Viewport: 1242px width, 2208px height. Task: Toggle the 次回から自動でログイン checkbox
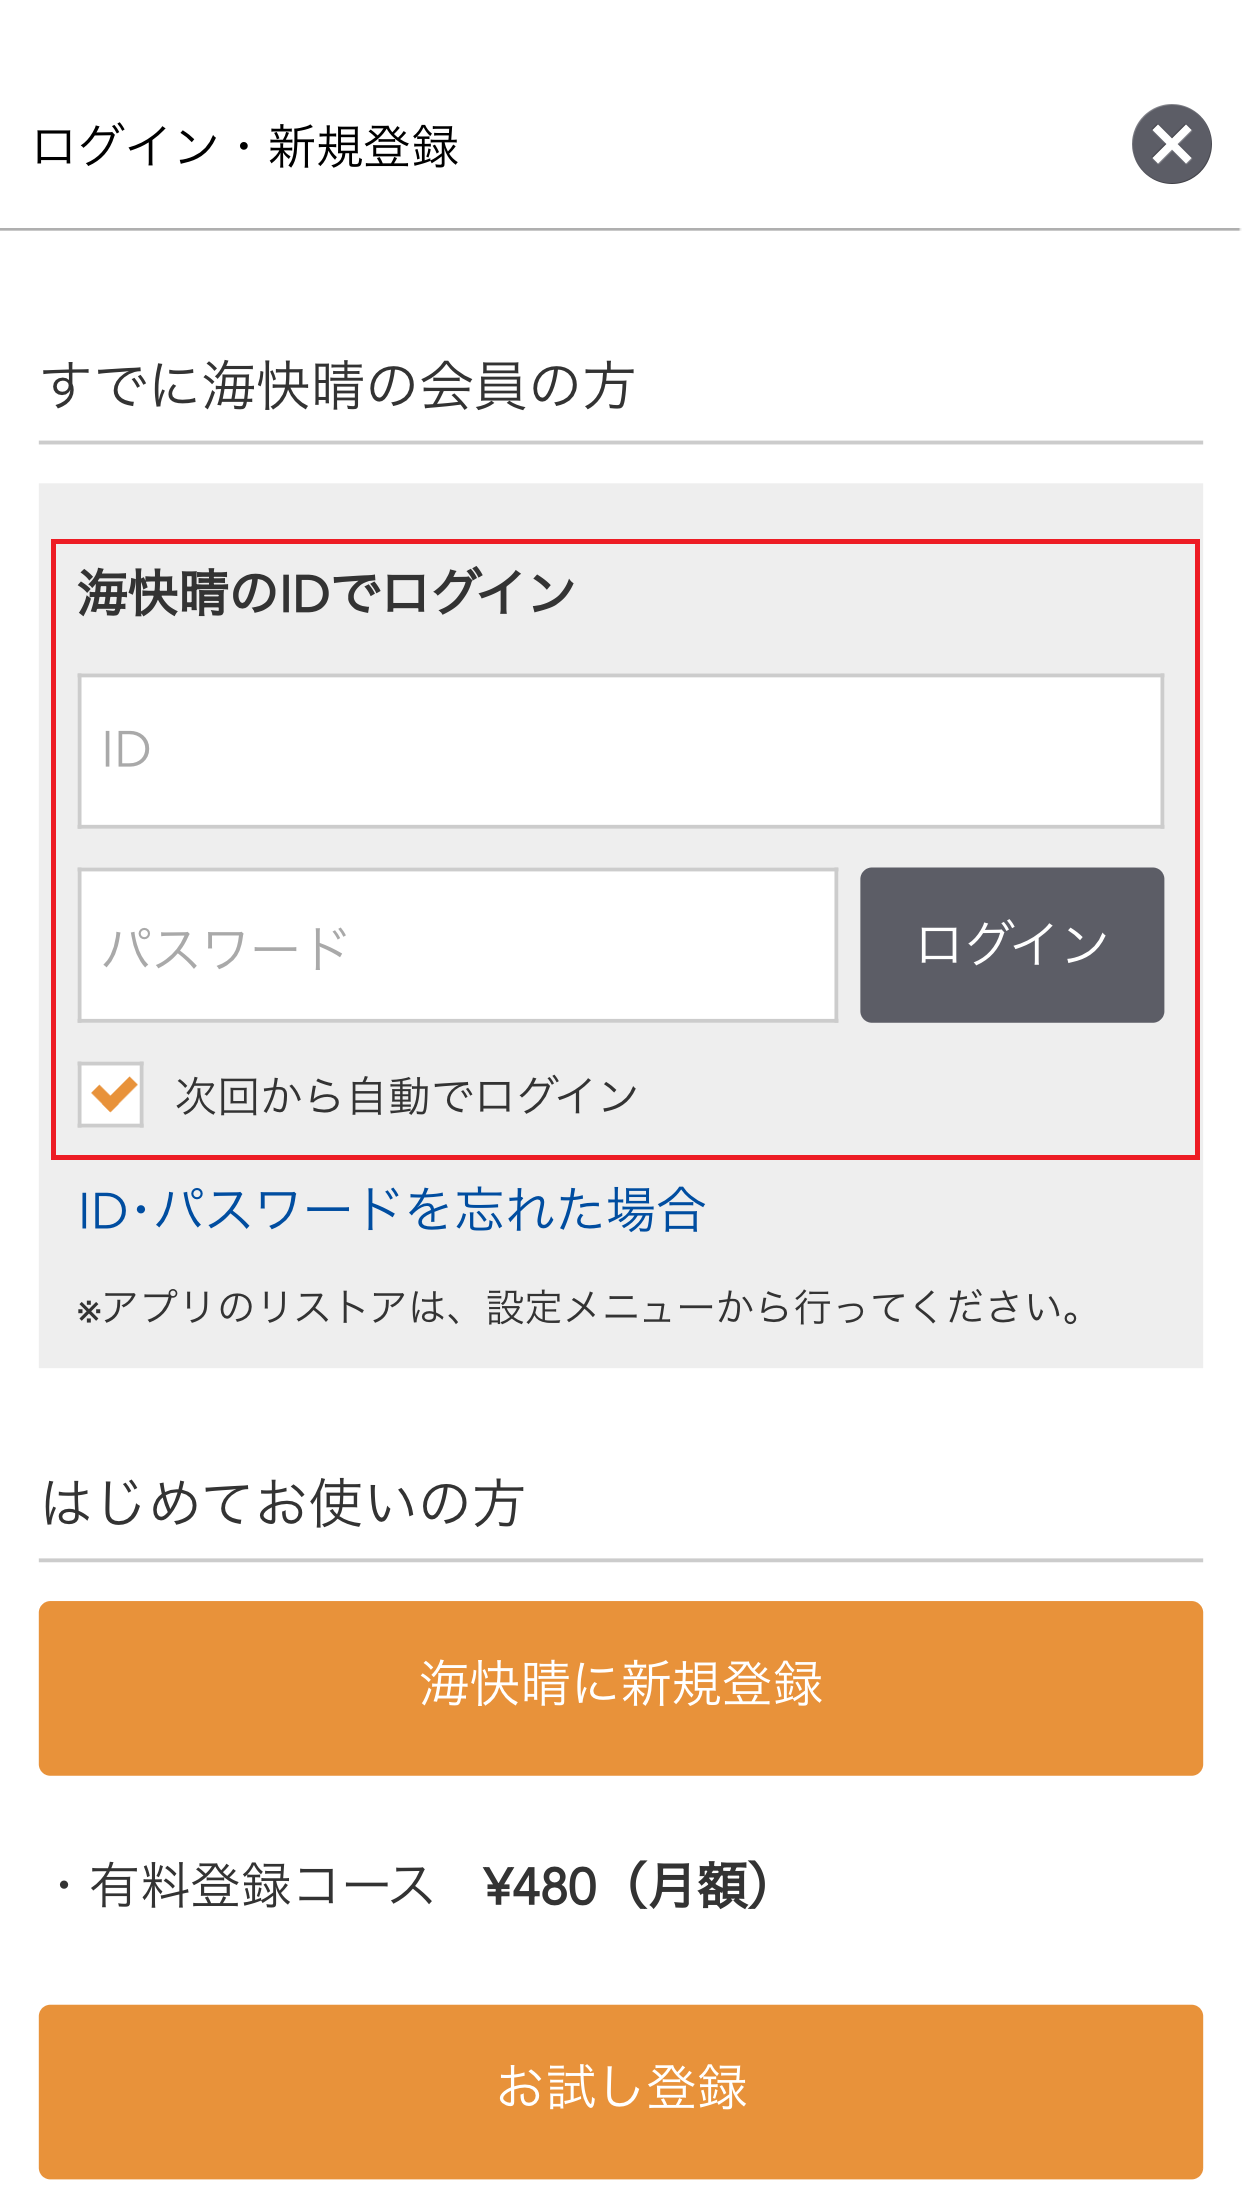click(x=111, y=1094)
